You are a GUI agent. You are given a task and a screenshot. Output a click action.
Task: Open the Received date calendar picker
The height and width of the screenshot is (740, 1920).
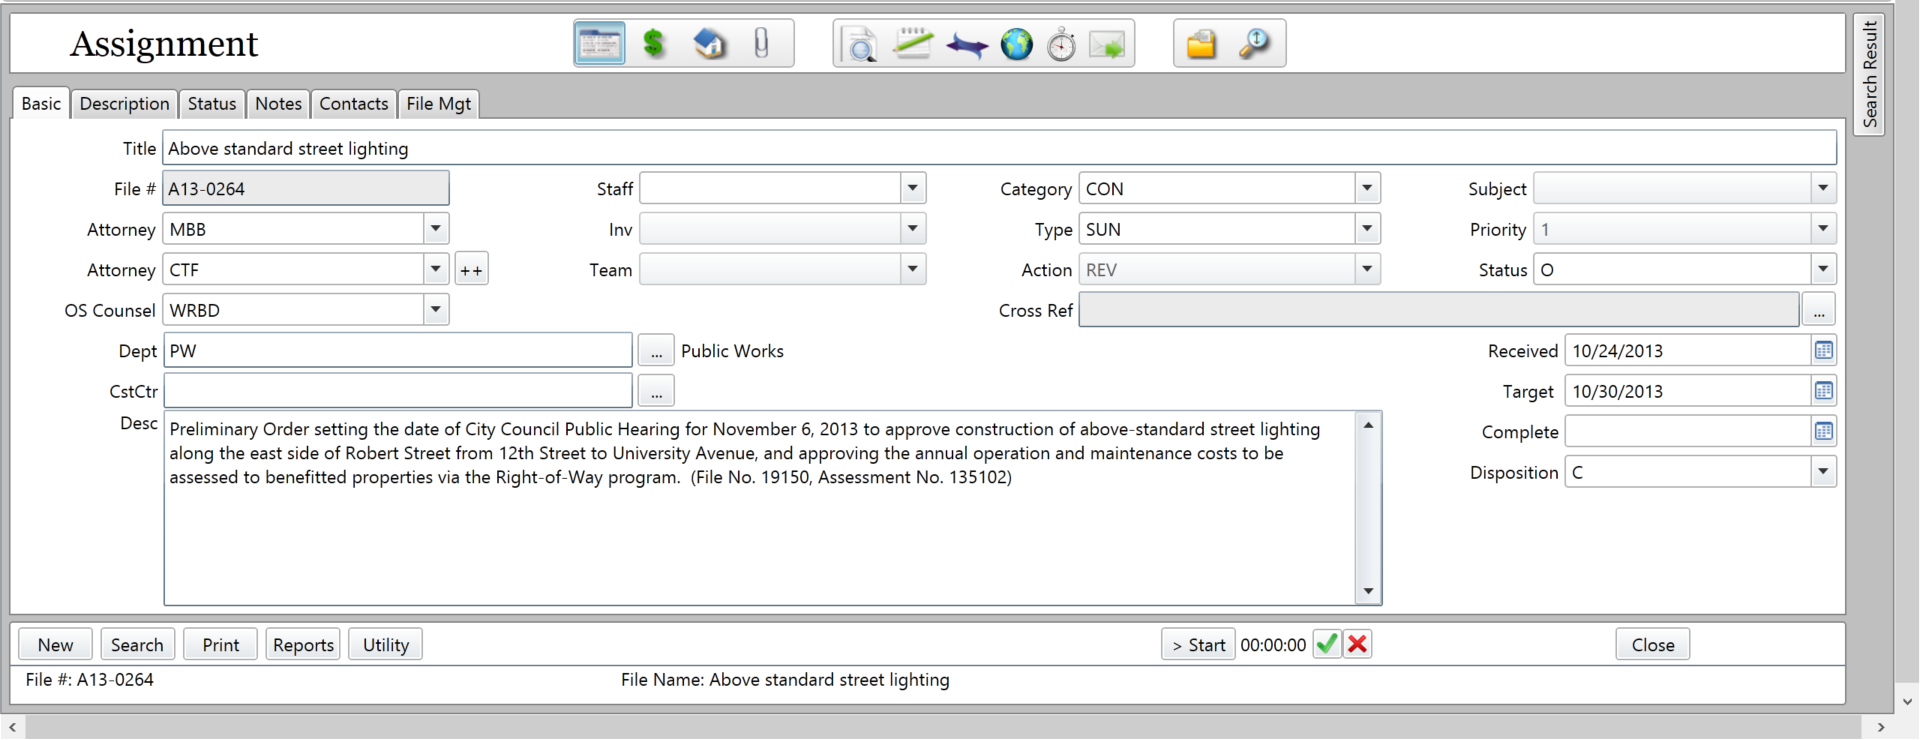(1824, 350)
